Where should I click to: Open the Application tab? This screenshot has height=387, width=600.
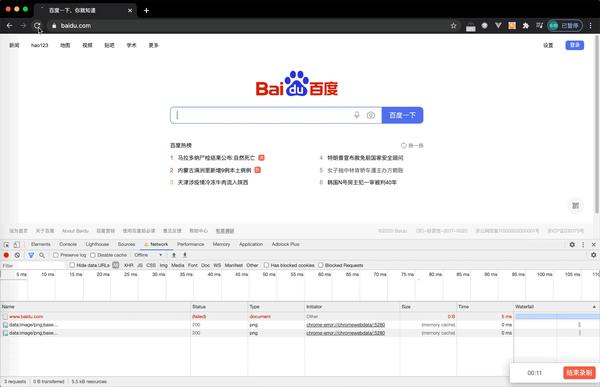click(251, 244)
